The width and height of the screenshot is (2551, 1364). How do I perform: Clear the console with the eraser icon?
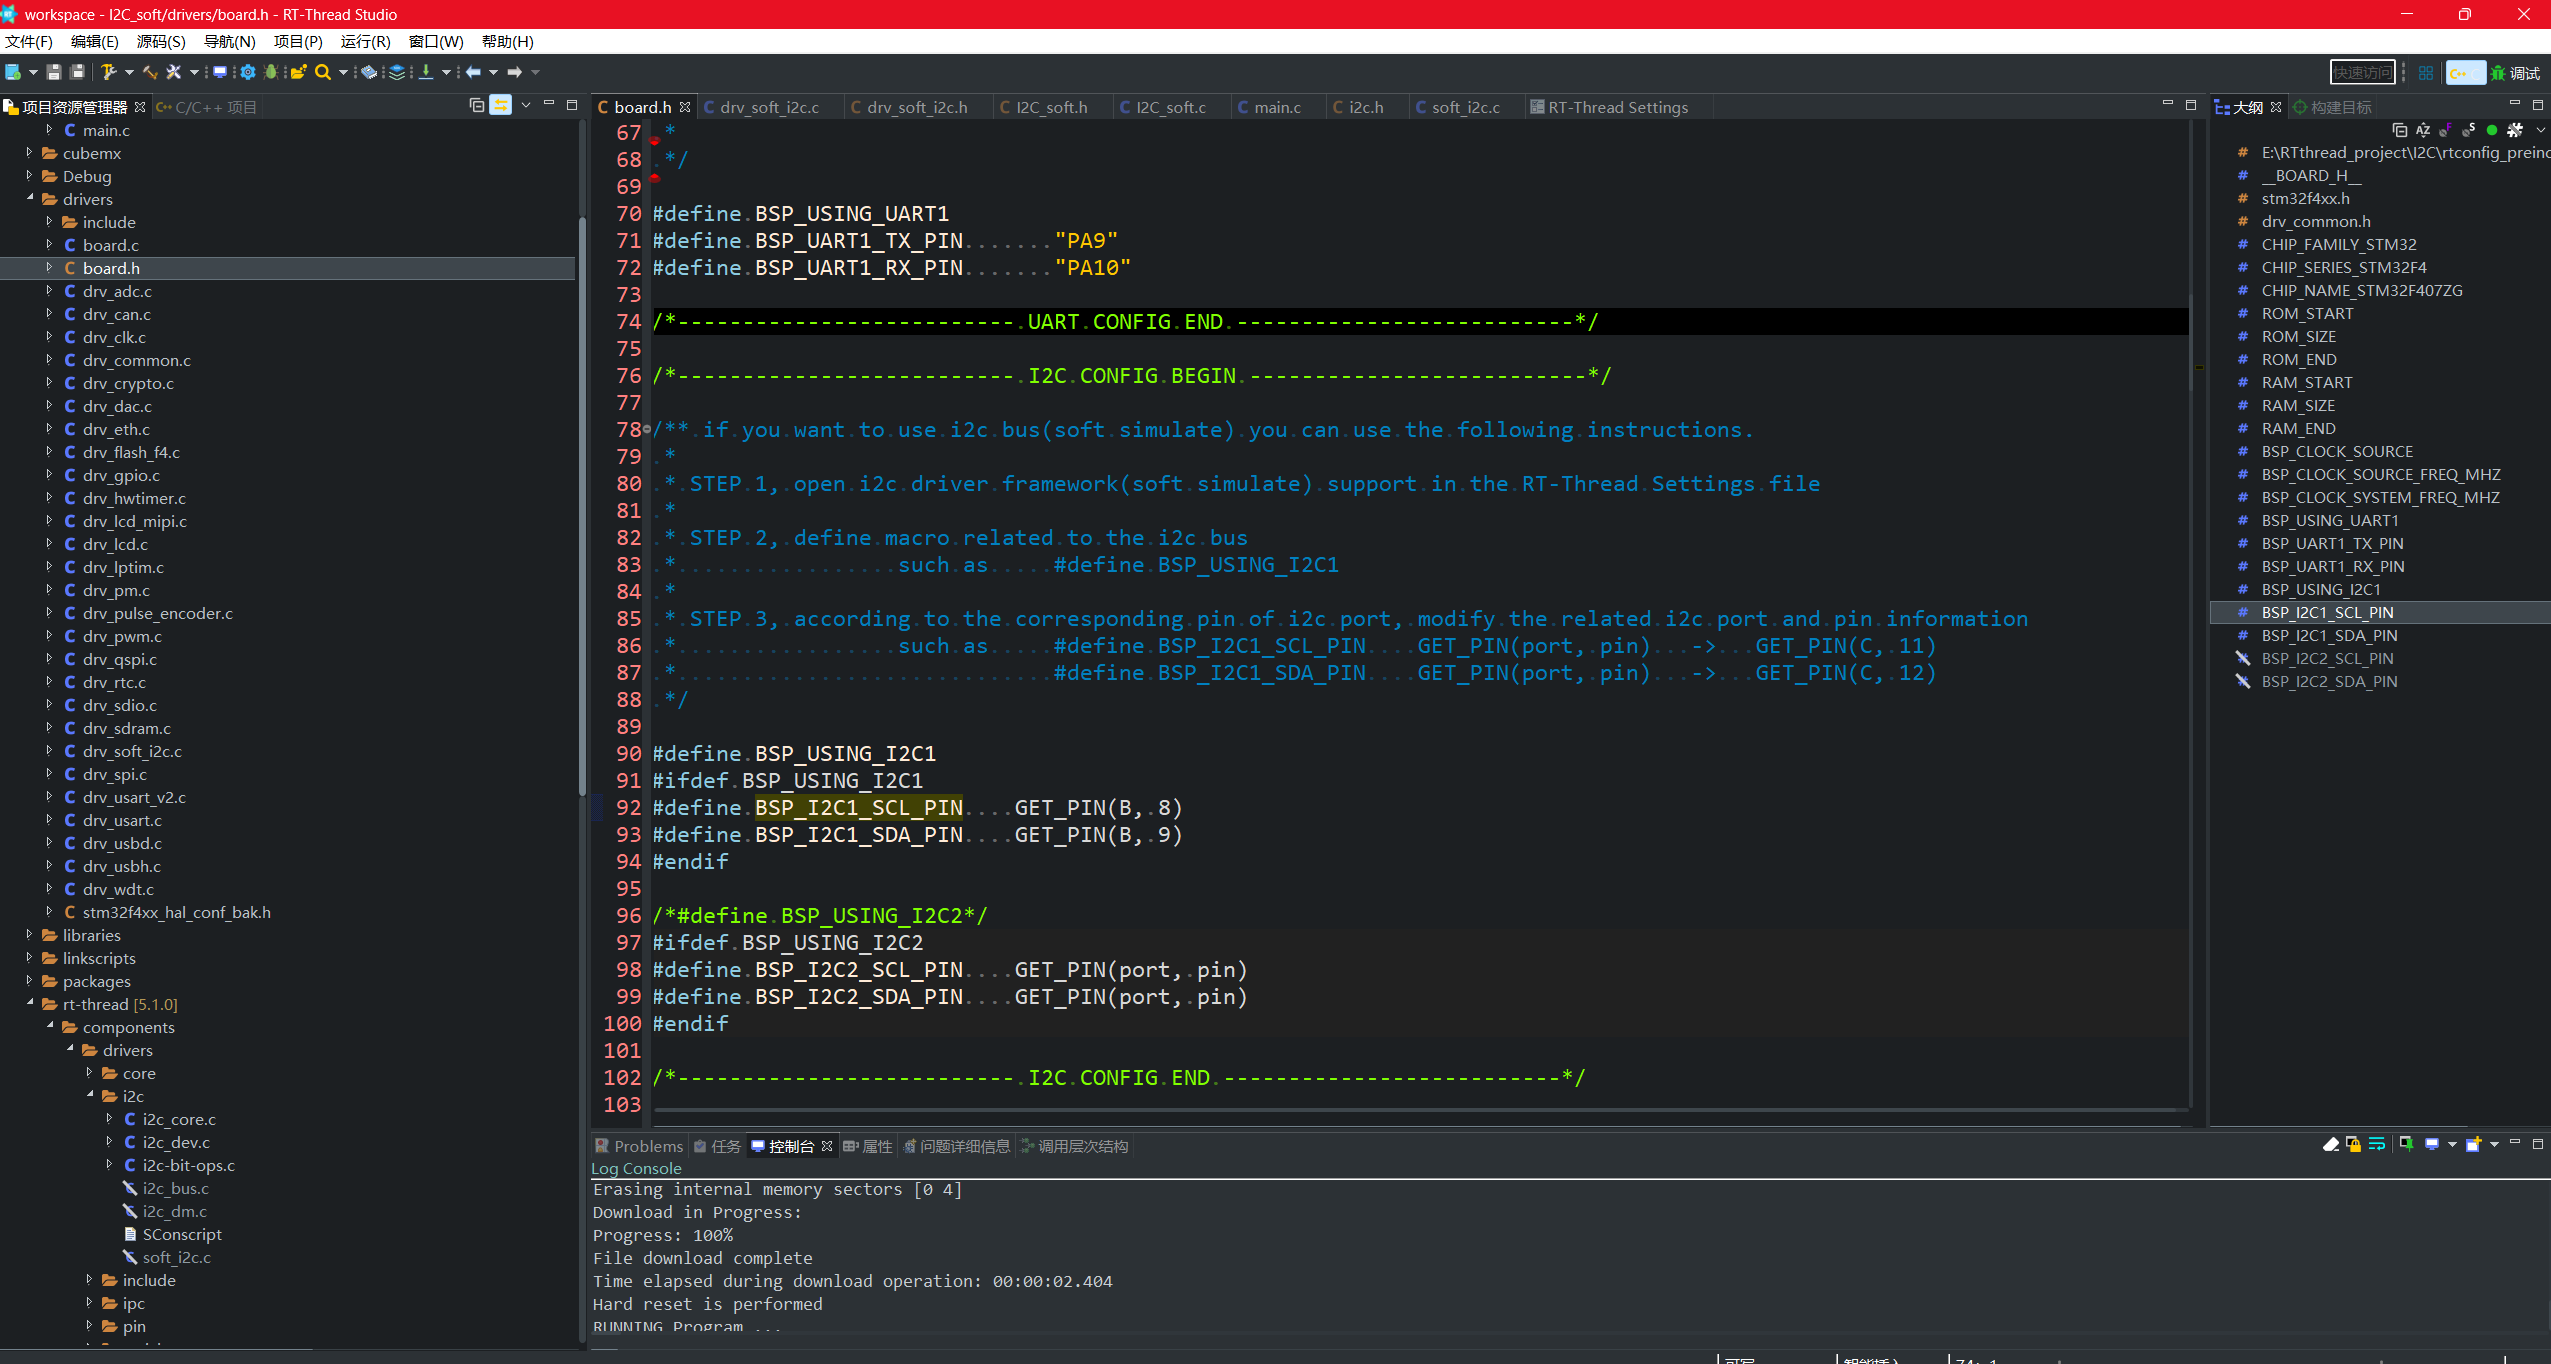(2331, 1145)
